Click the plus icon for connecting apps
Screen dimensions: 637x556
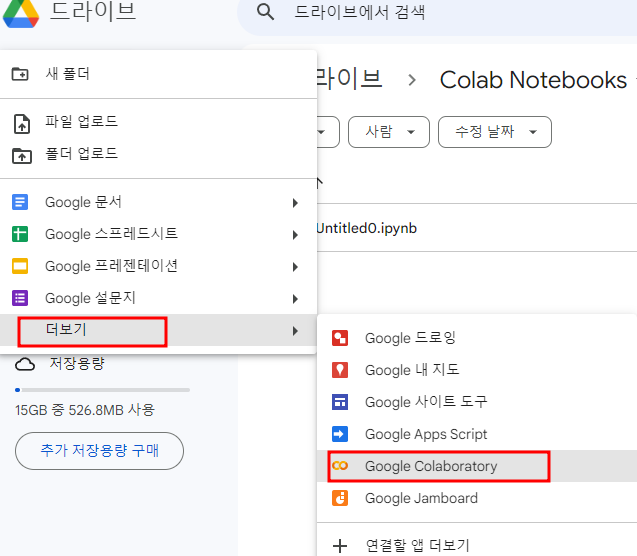click(x=340, y=546)
